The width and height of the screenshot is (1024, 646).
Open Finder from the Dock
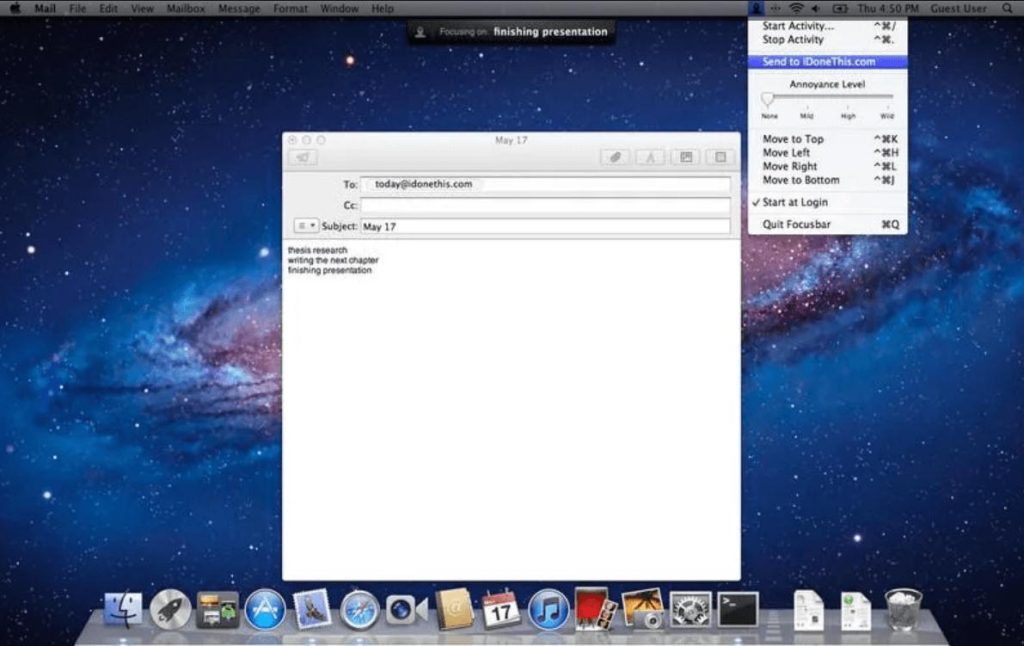coord(123,609)
